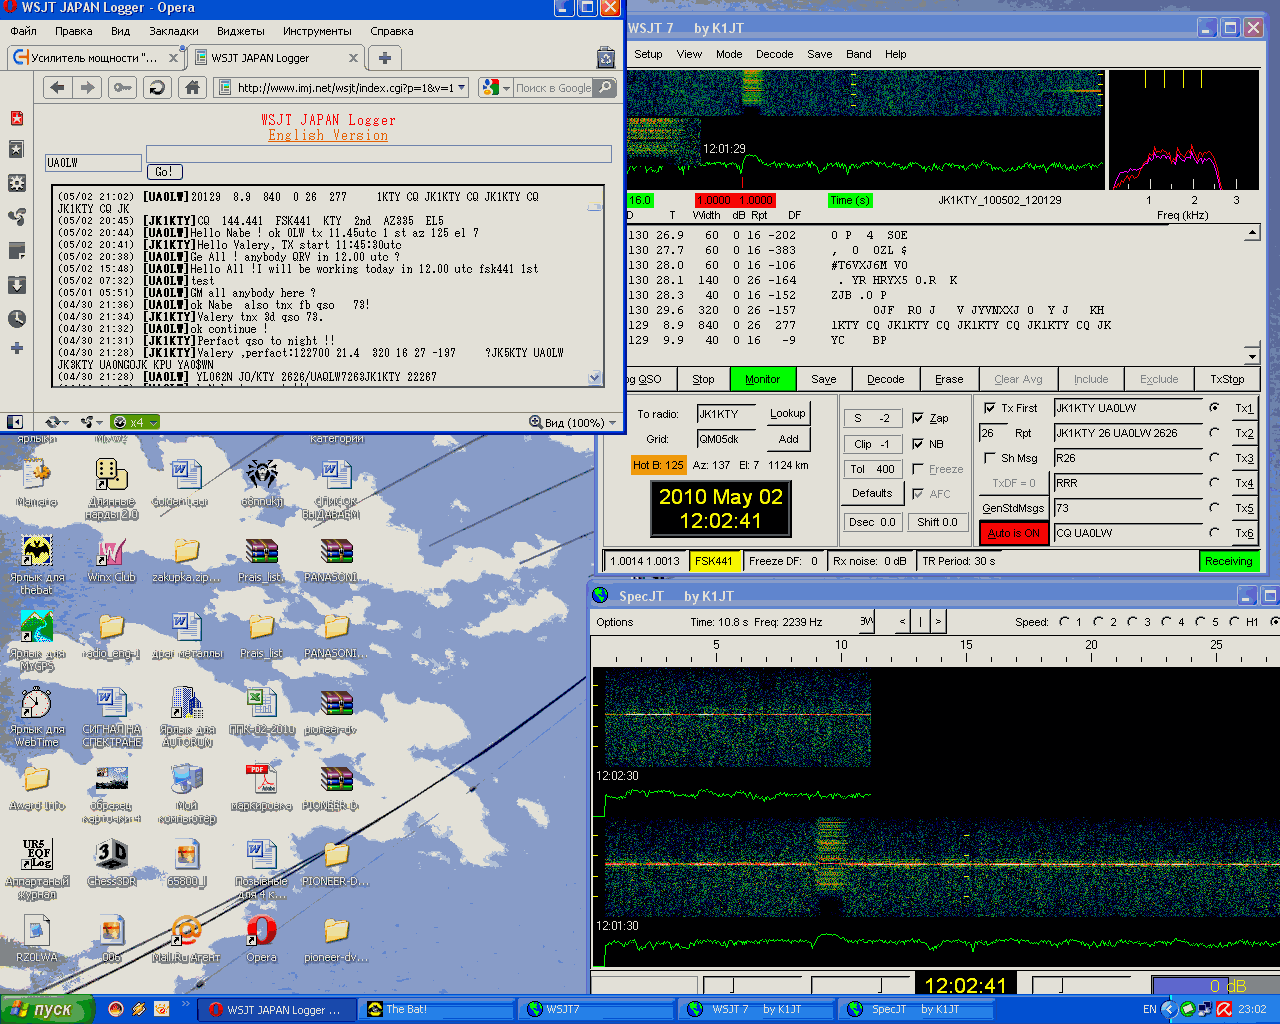Open The Bat! taskbar button

pyautogui.click(x=439, y=1009)
